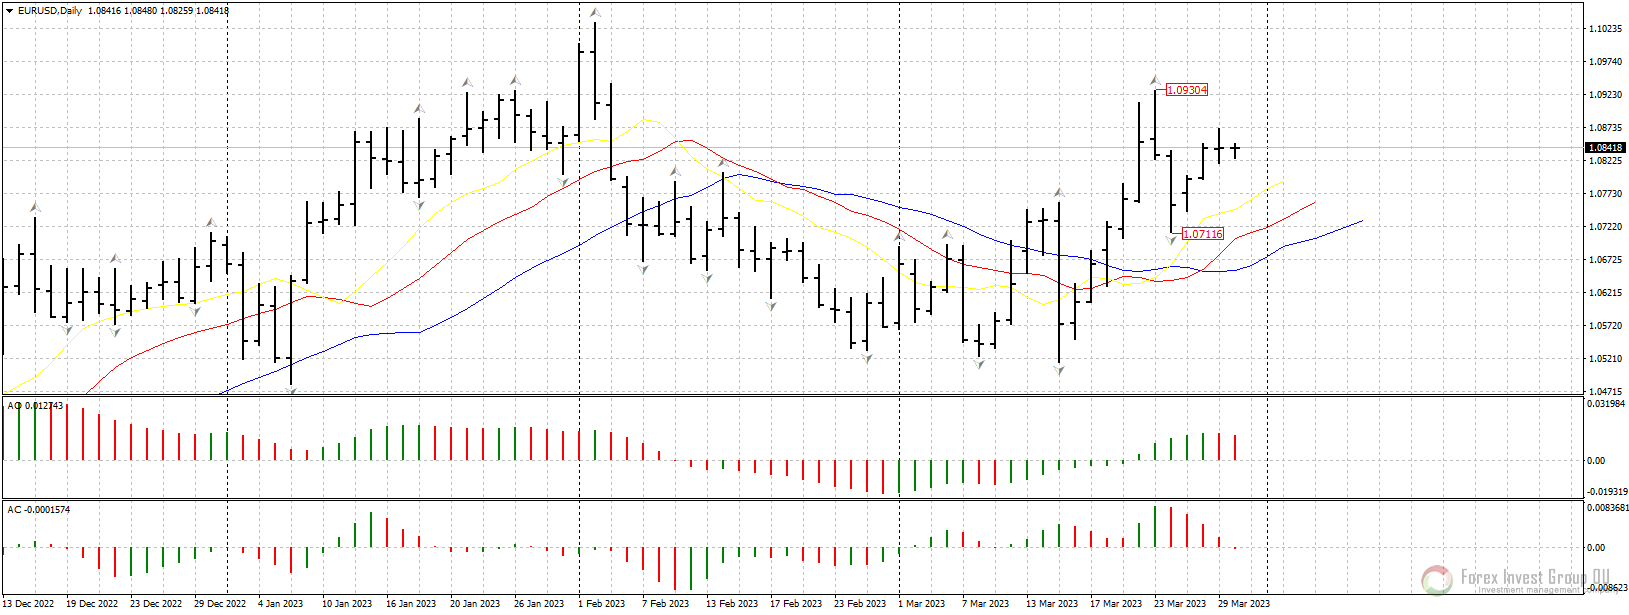Click the 29 Mar 2023 date label

tap(1245, 604)
